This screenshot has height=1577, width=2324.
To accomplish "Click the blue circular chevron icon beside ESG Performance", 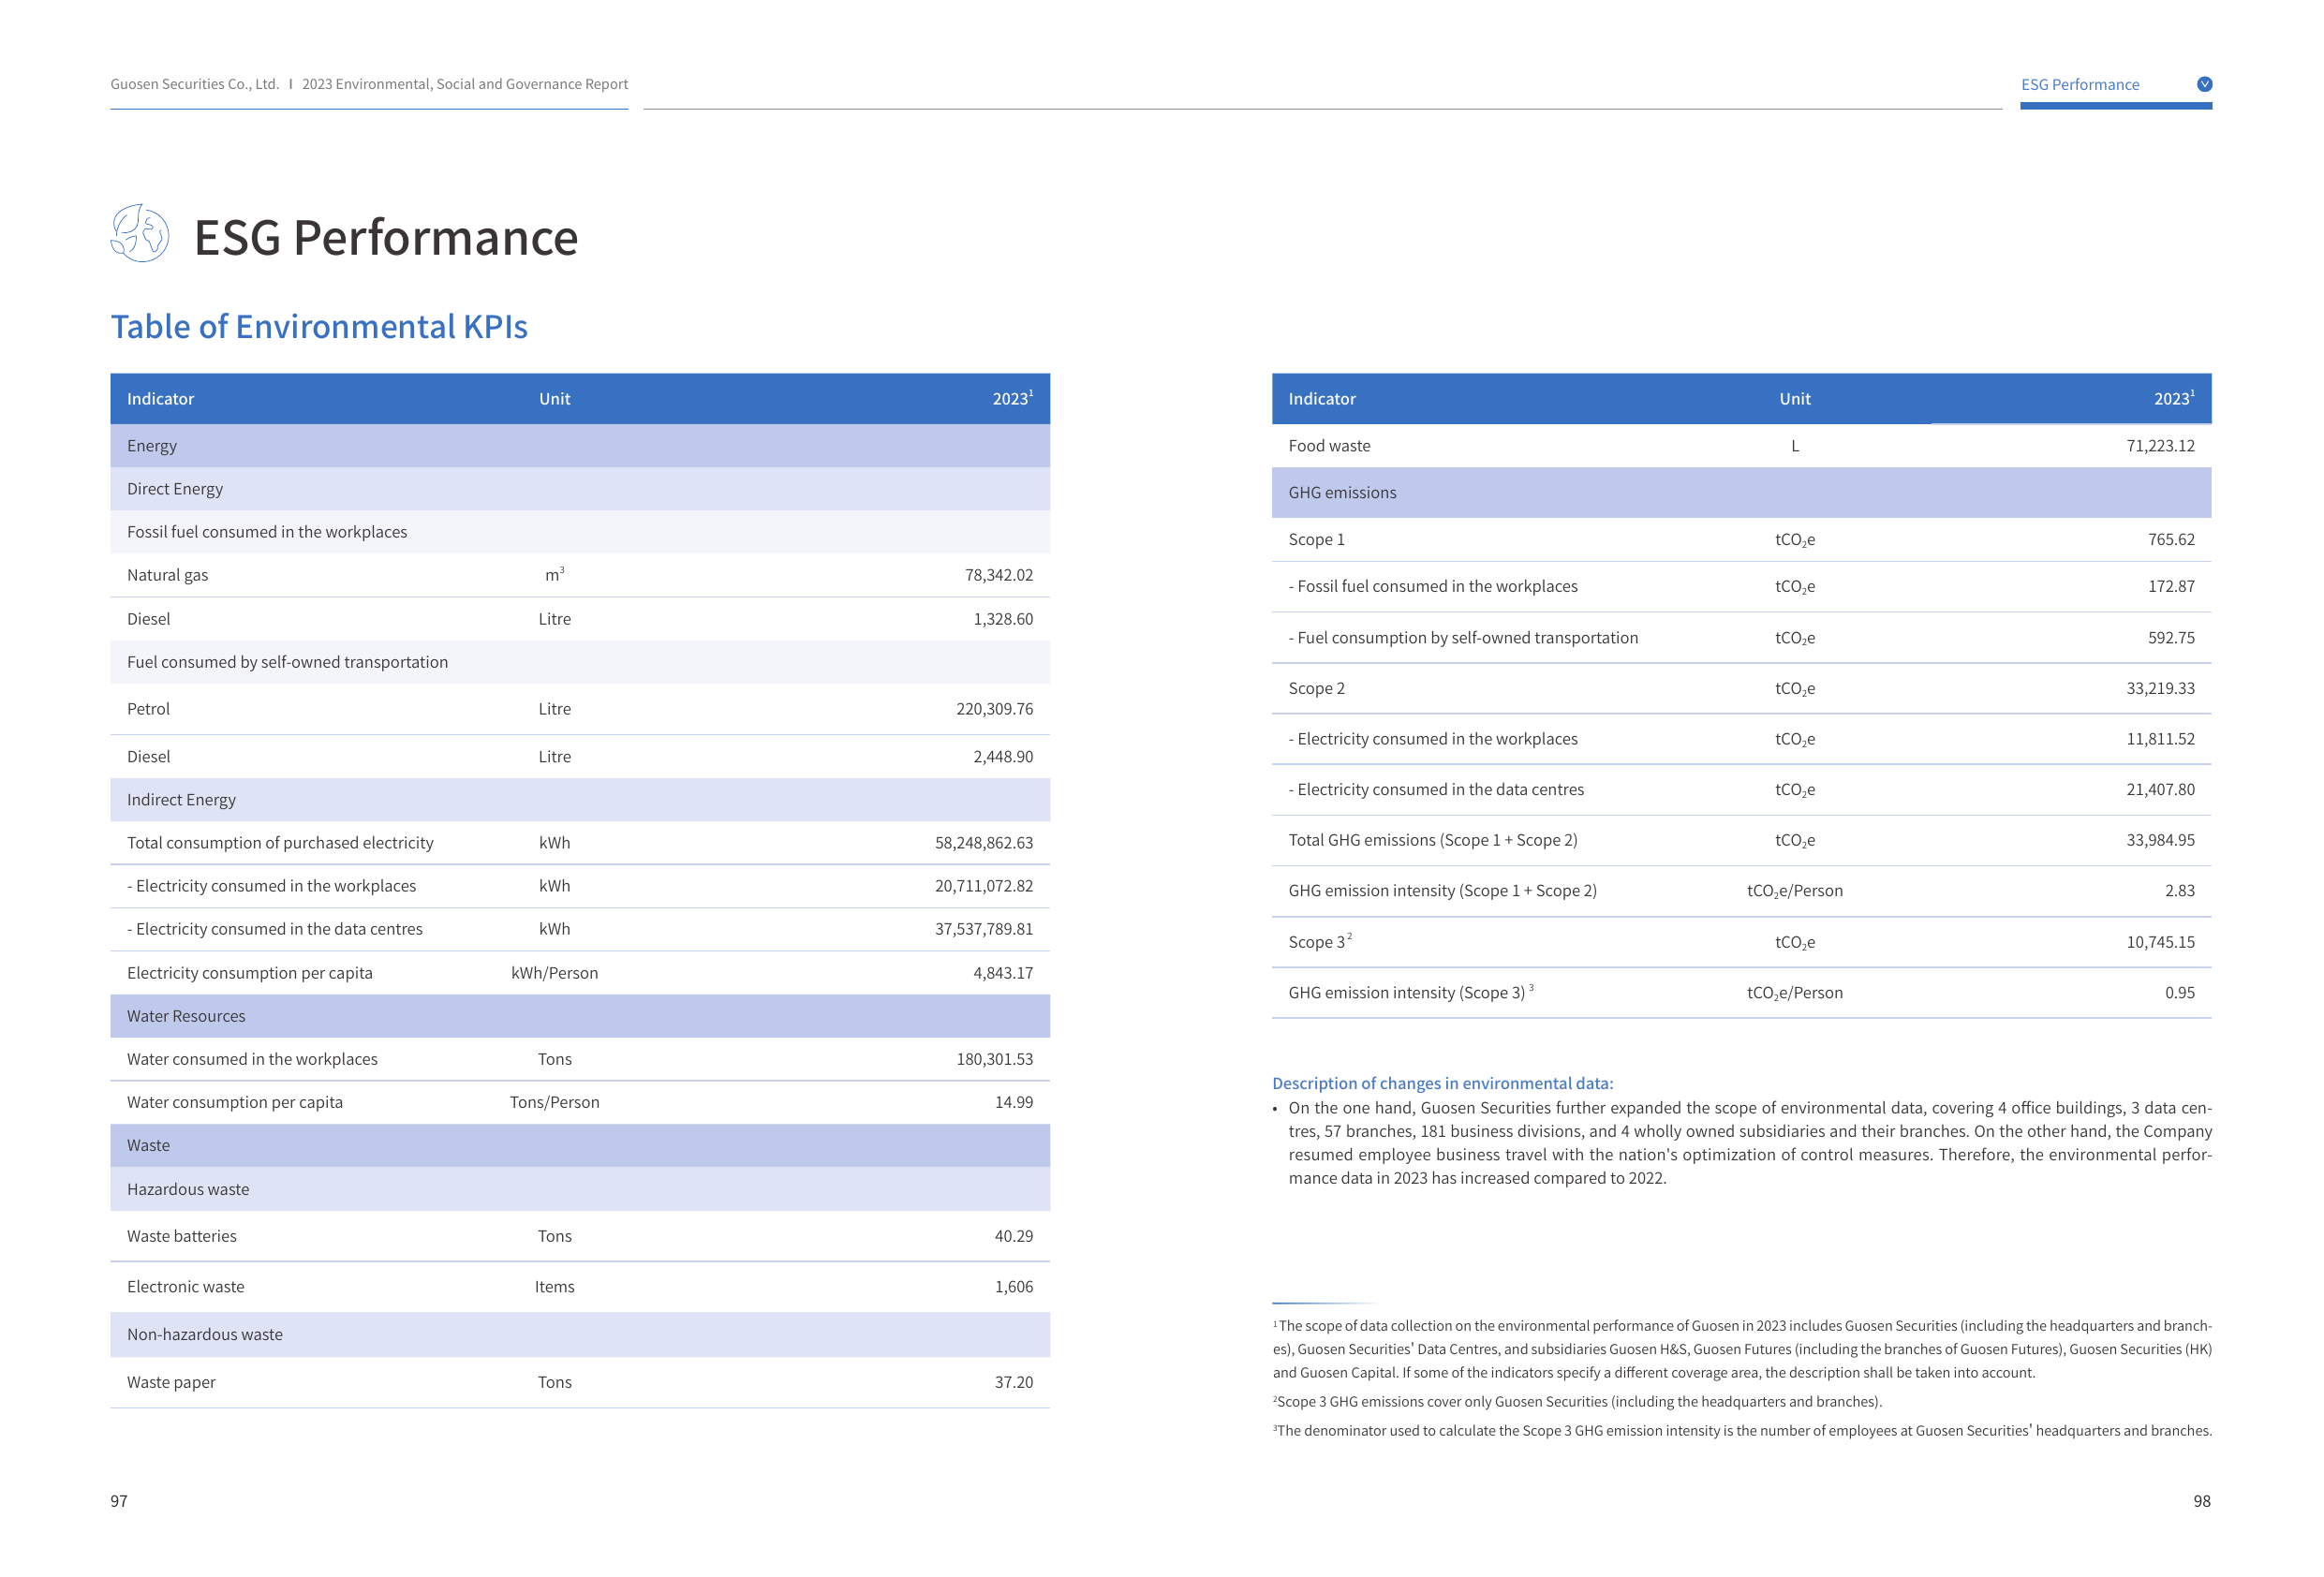I will [2203, 84].
